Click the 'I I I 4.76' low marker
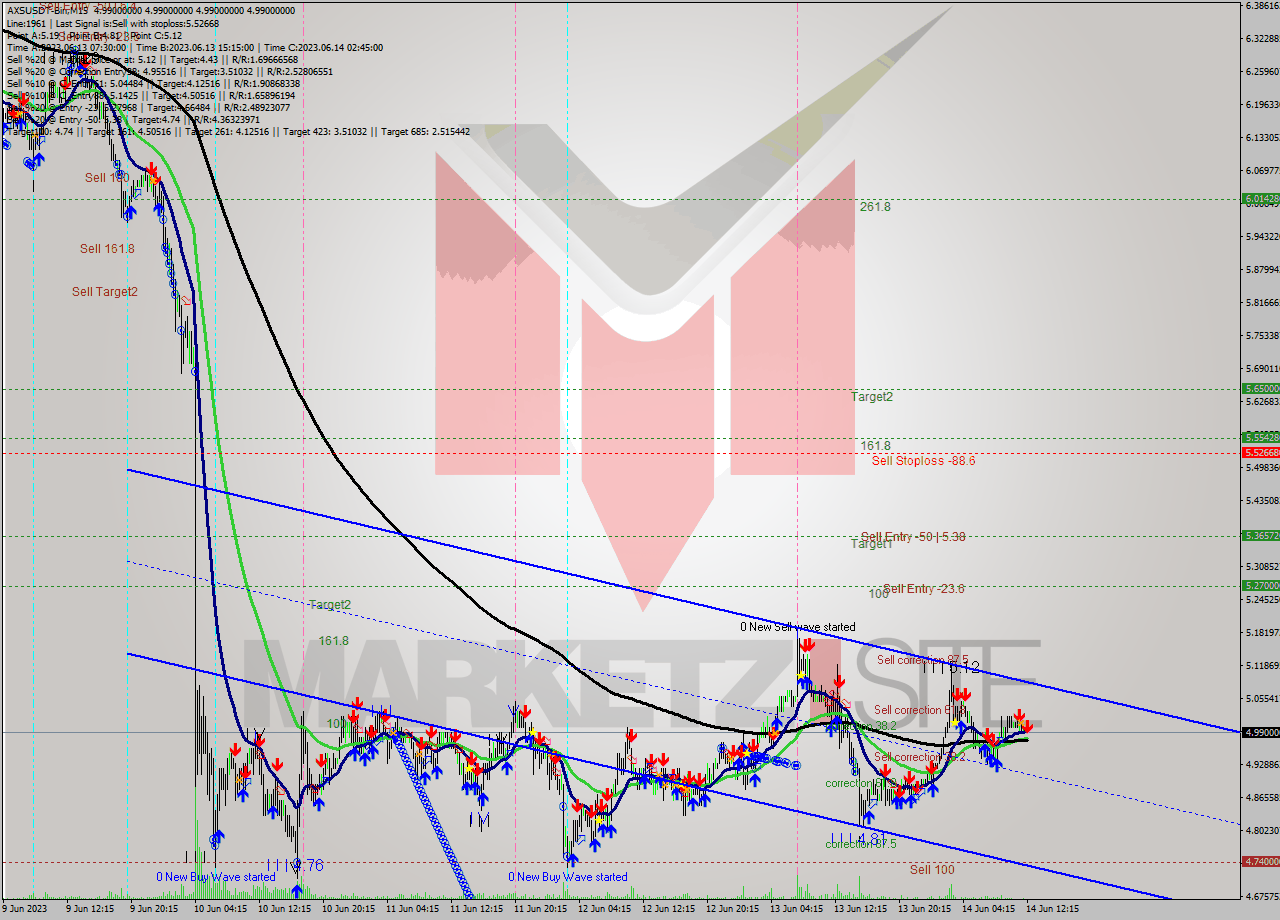 point(295,865)
